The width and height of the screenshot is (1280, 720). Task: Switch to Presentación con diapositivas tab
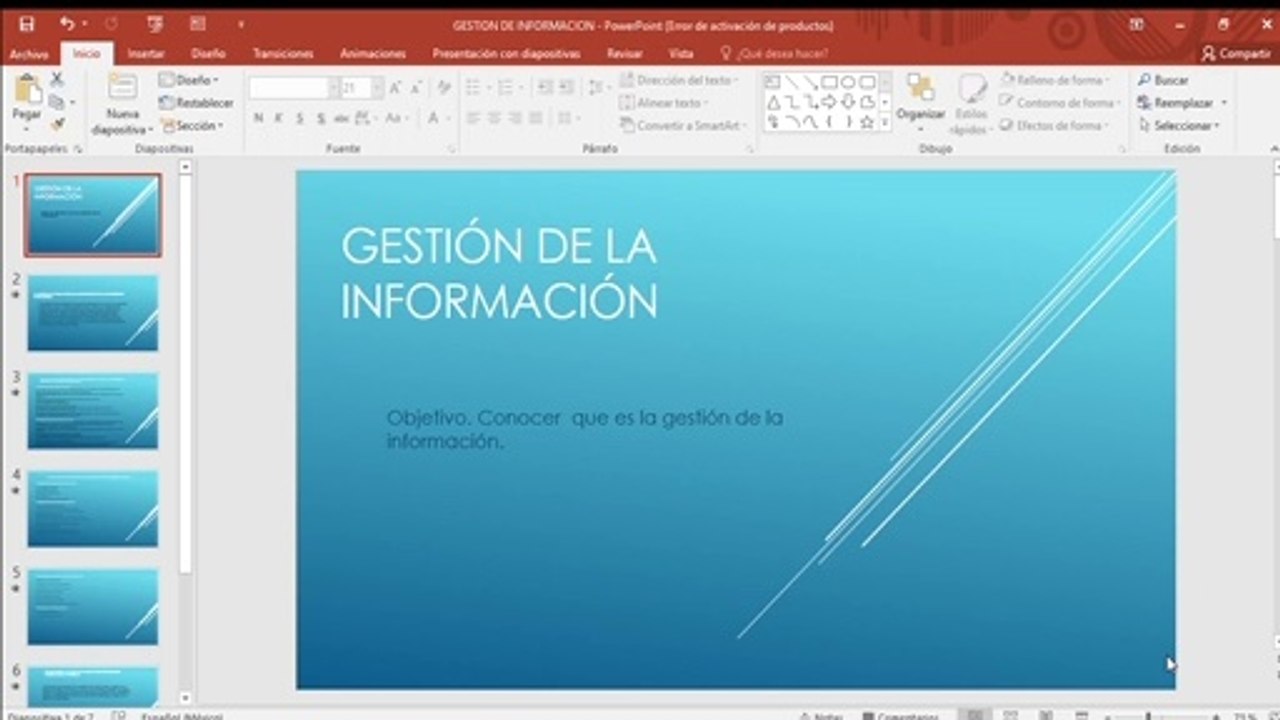tap(506, 54)
